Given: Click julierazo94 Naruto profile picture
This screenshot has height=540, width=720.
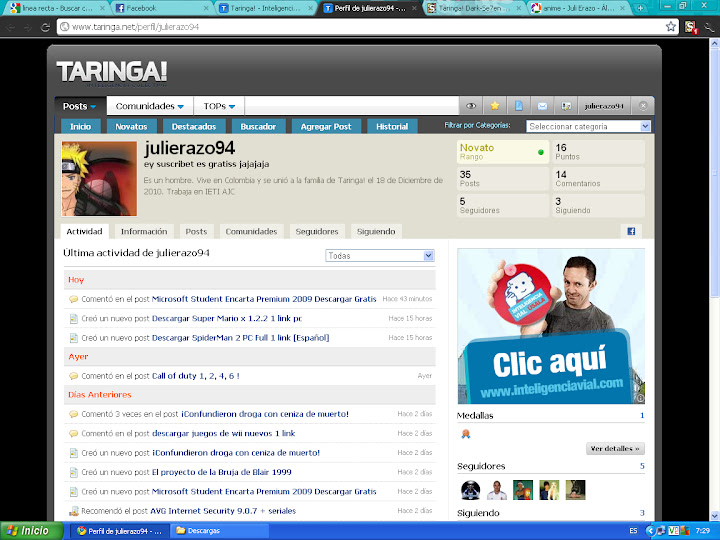Looking at the screenshot, I should click(x=99, y=179).
